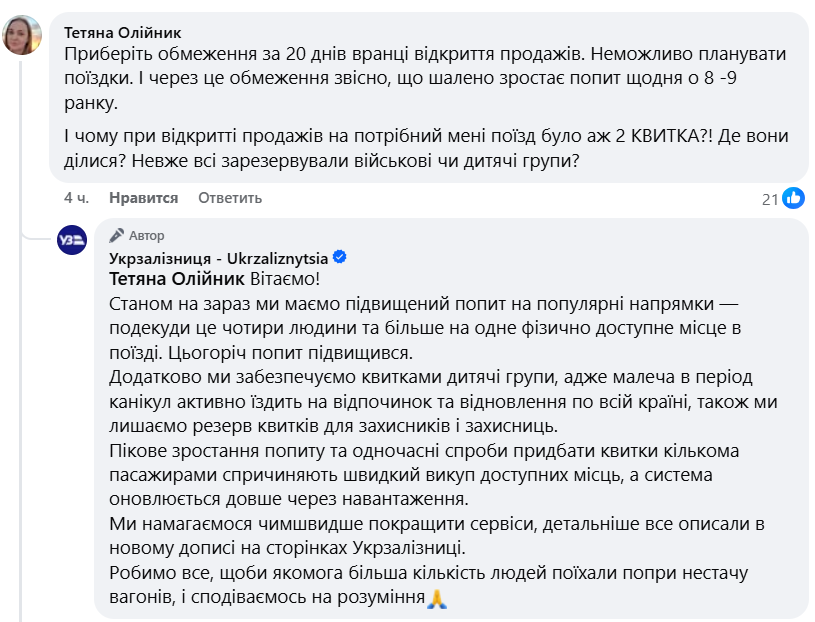Click the Автор badge label
Screen dimensions: 815x622
(x=146, y=236)
